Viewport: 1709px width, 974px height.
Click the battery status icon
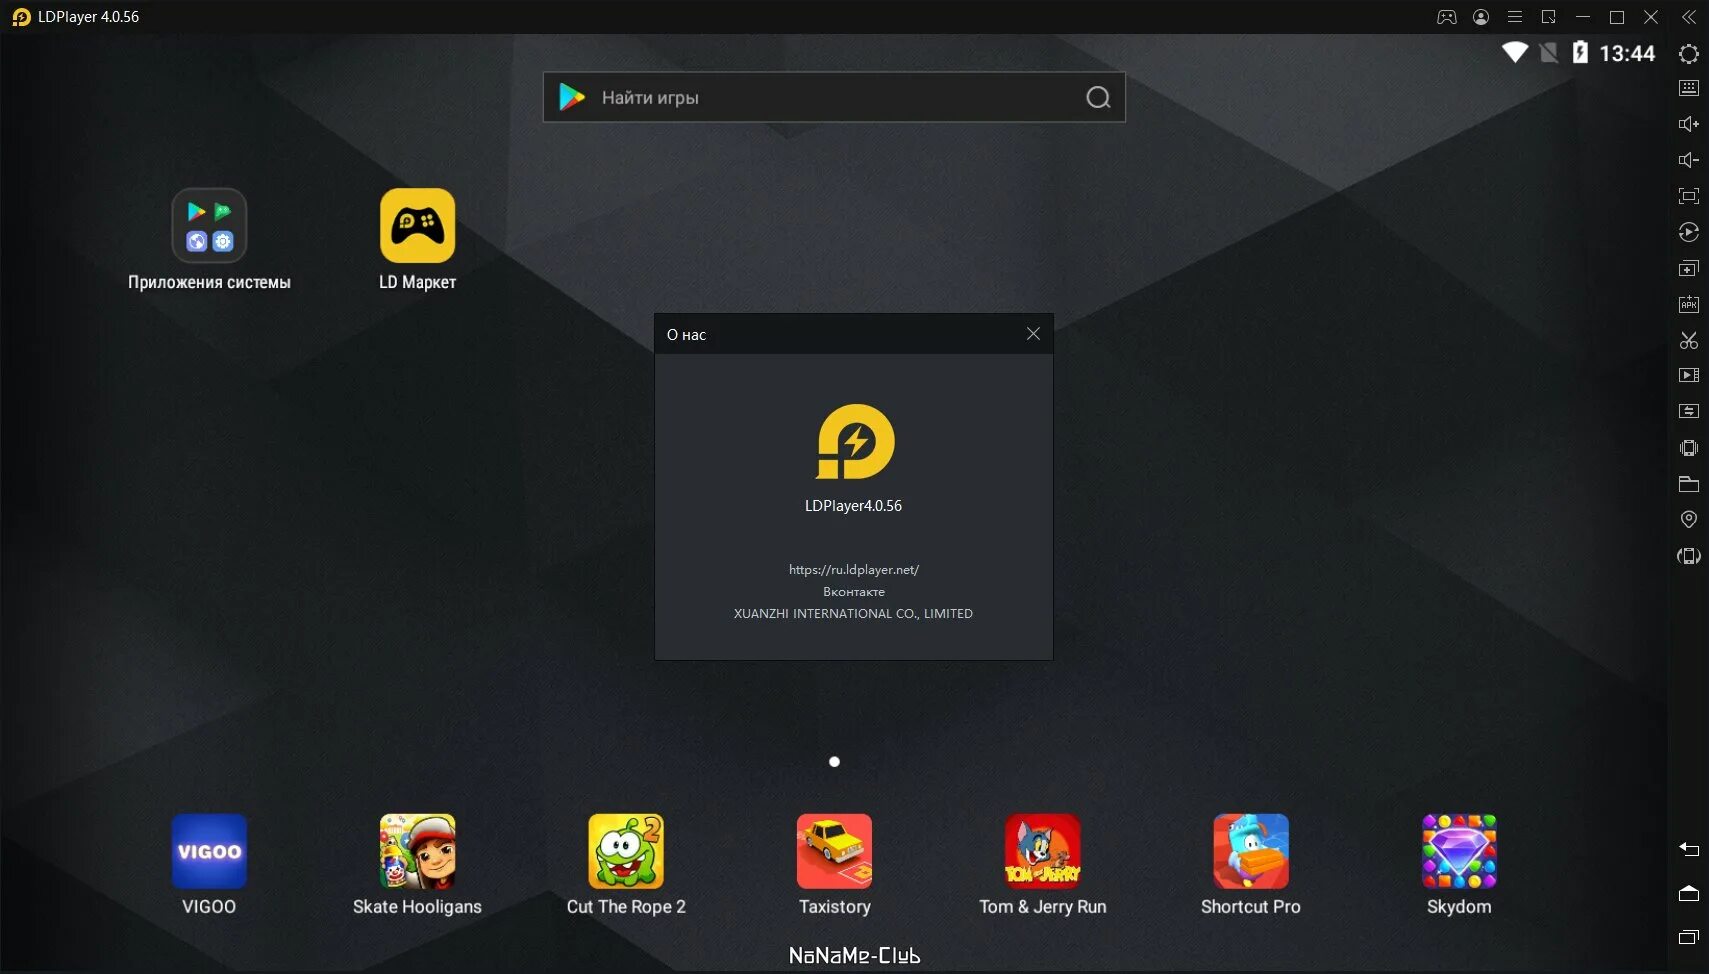1580,52
